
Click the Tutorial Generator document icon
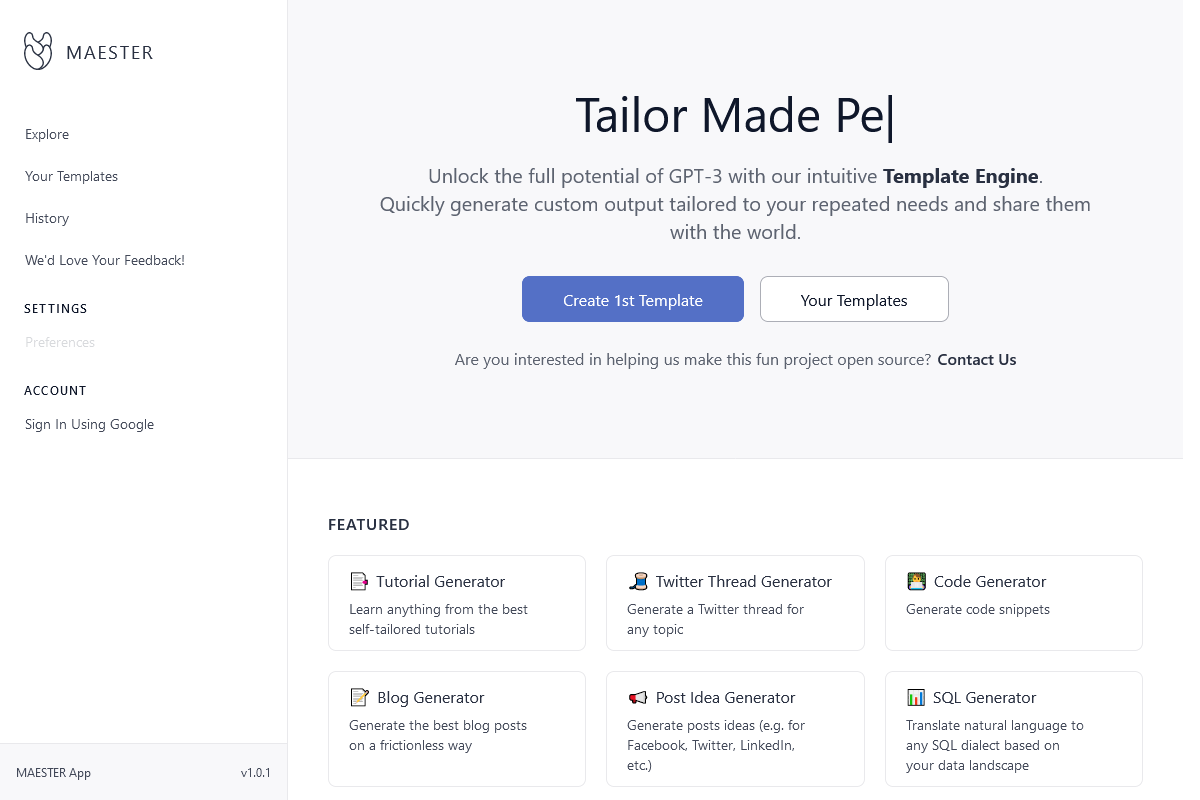point(359,582)
